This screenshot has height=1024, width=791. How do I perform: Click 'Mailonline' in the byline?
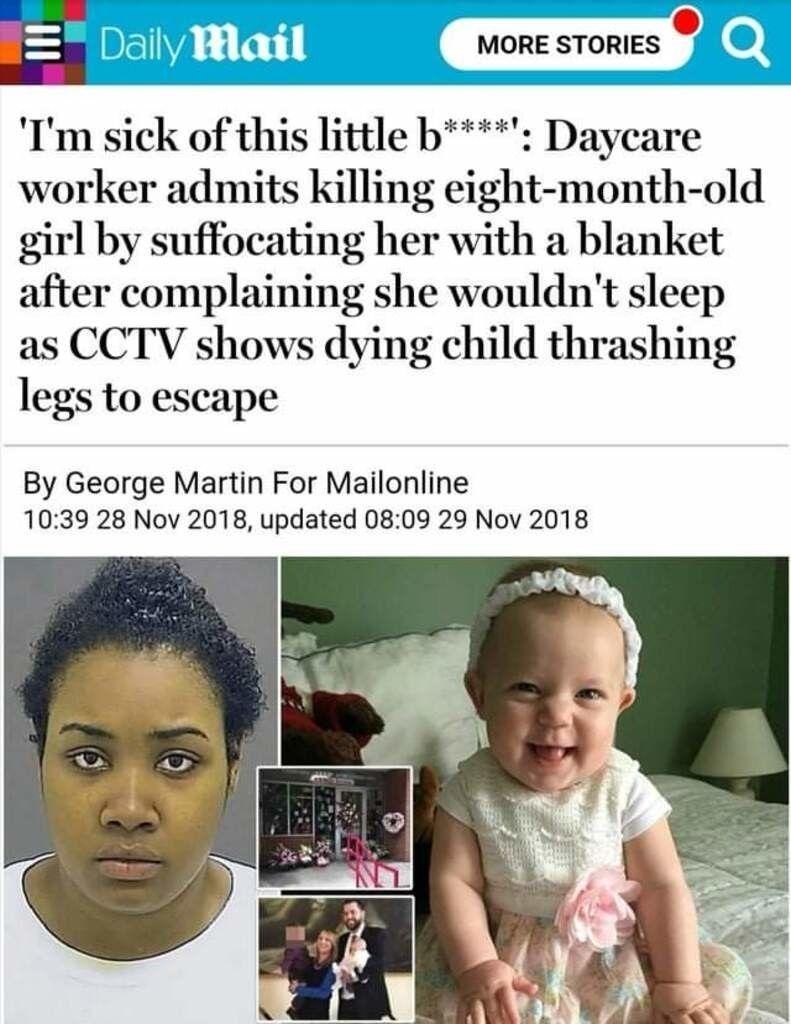click(x=396, y=483)
